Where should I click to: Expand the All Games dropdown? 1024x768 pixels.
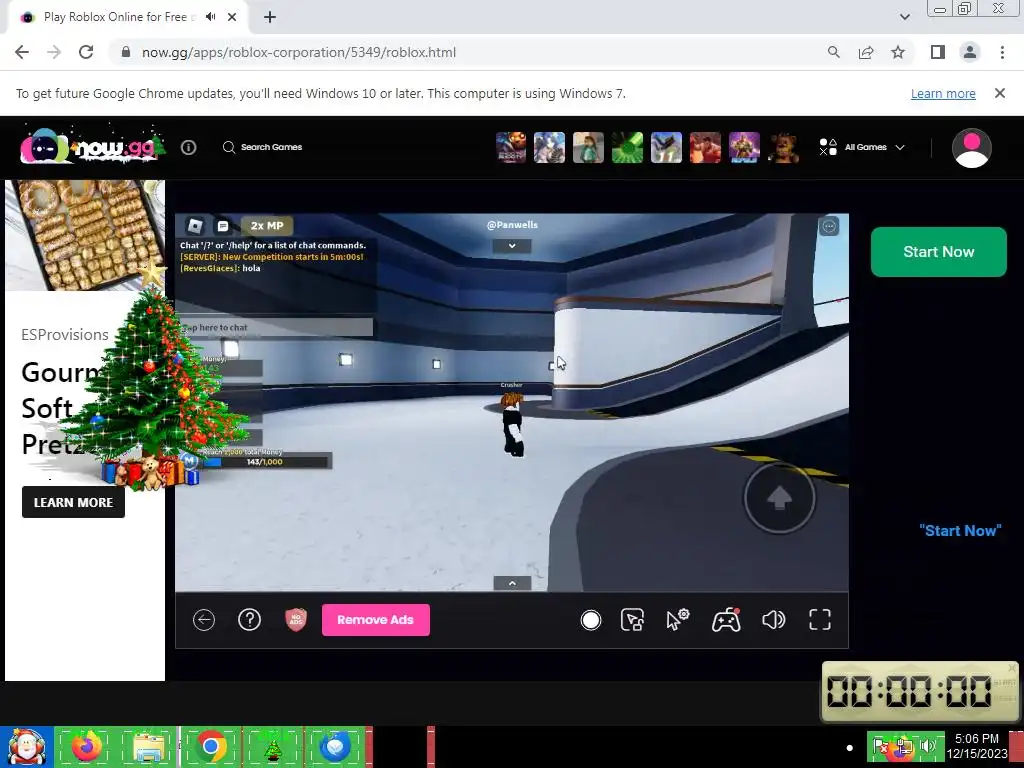862,147
